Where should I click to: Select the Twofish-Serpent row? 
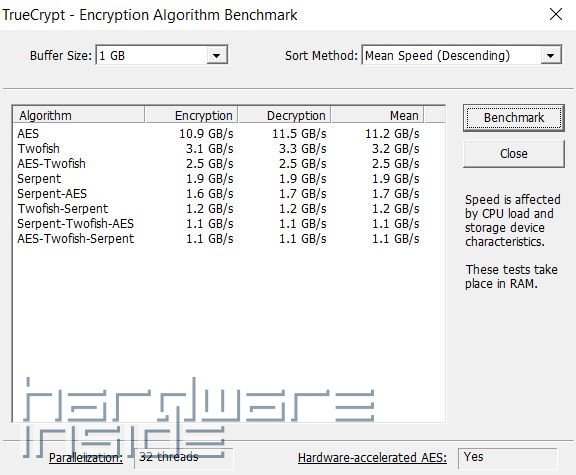click(x=228, y=209)
